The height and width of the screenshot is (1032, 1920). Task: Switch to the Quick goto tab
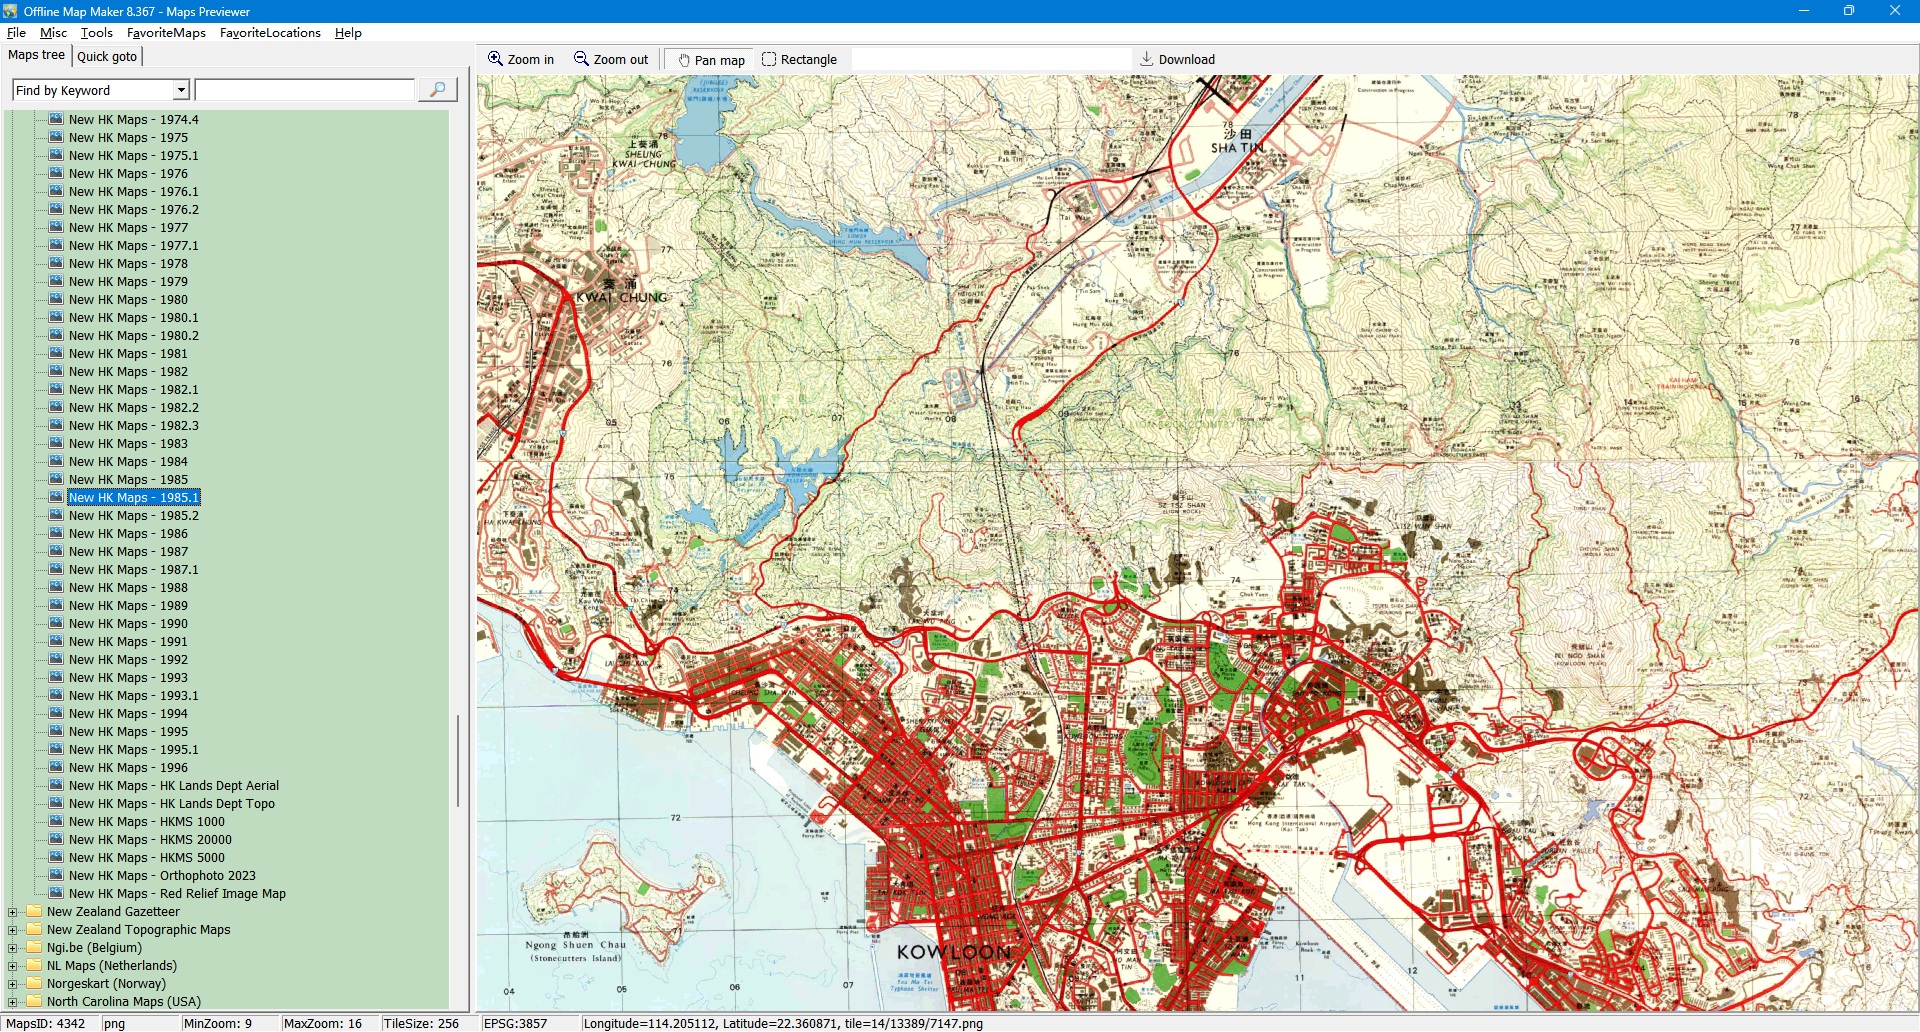[x=107, y=56]
